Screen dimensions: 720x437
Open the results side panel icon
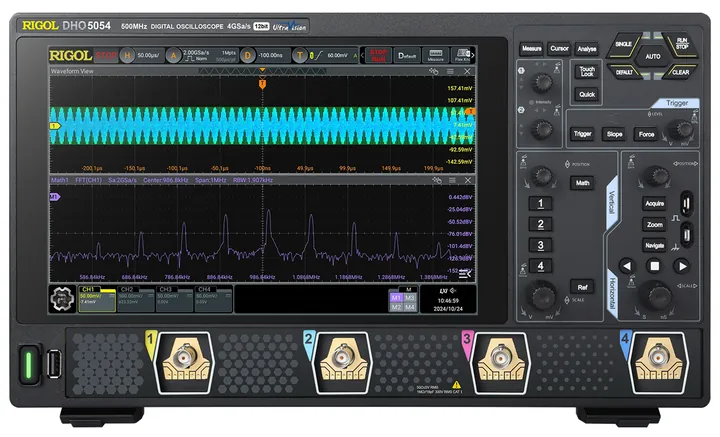tap(465, 274)
